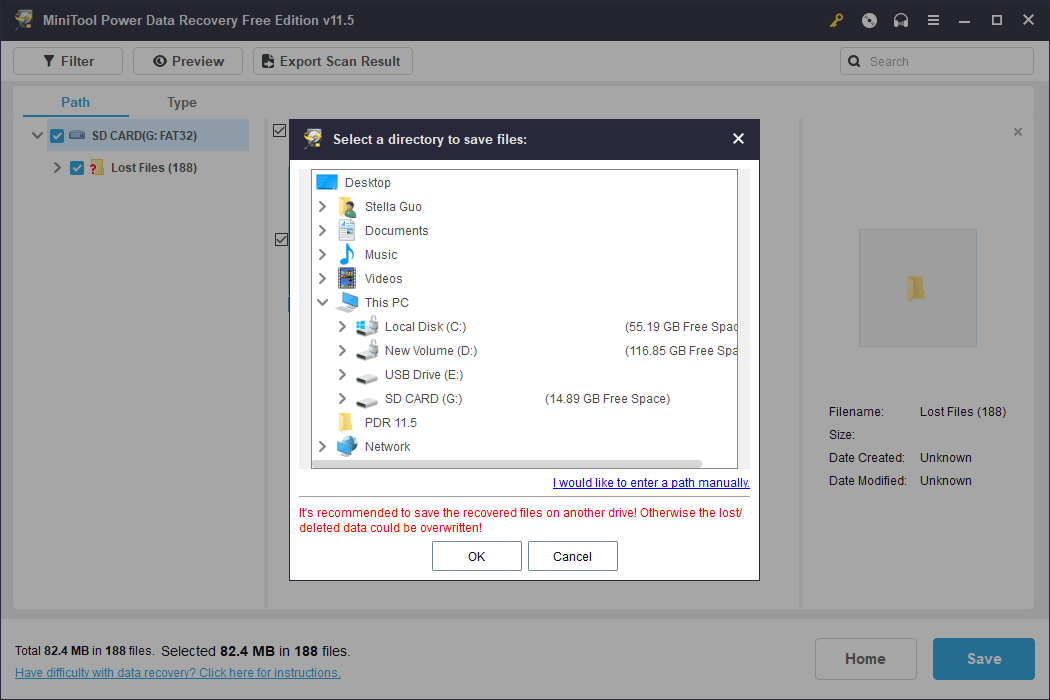Switch to the Type tab

[181, 102]
